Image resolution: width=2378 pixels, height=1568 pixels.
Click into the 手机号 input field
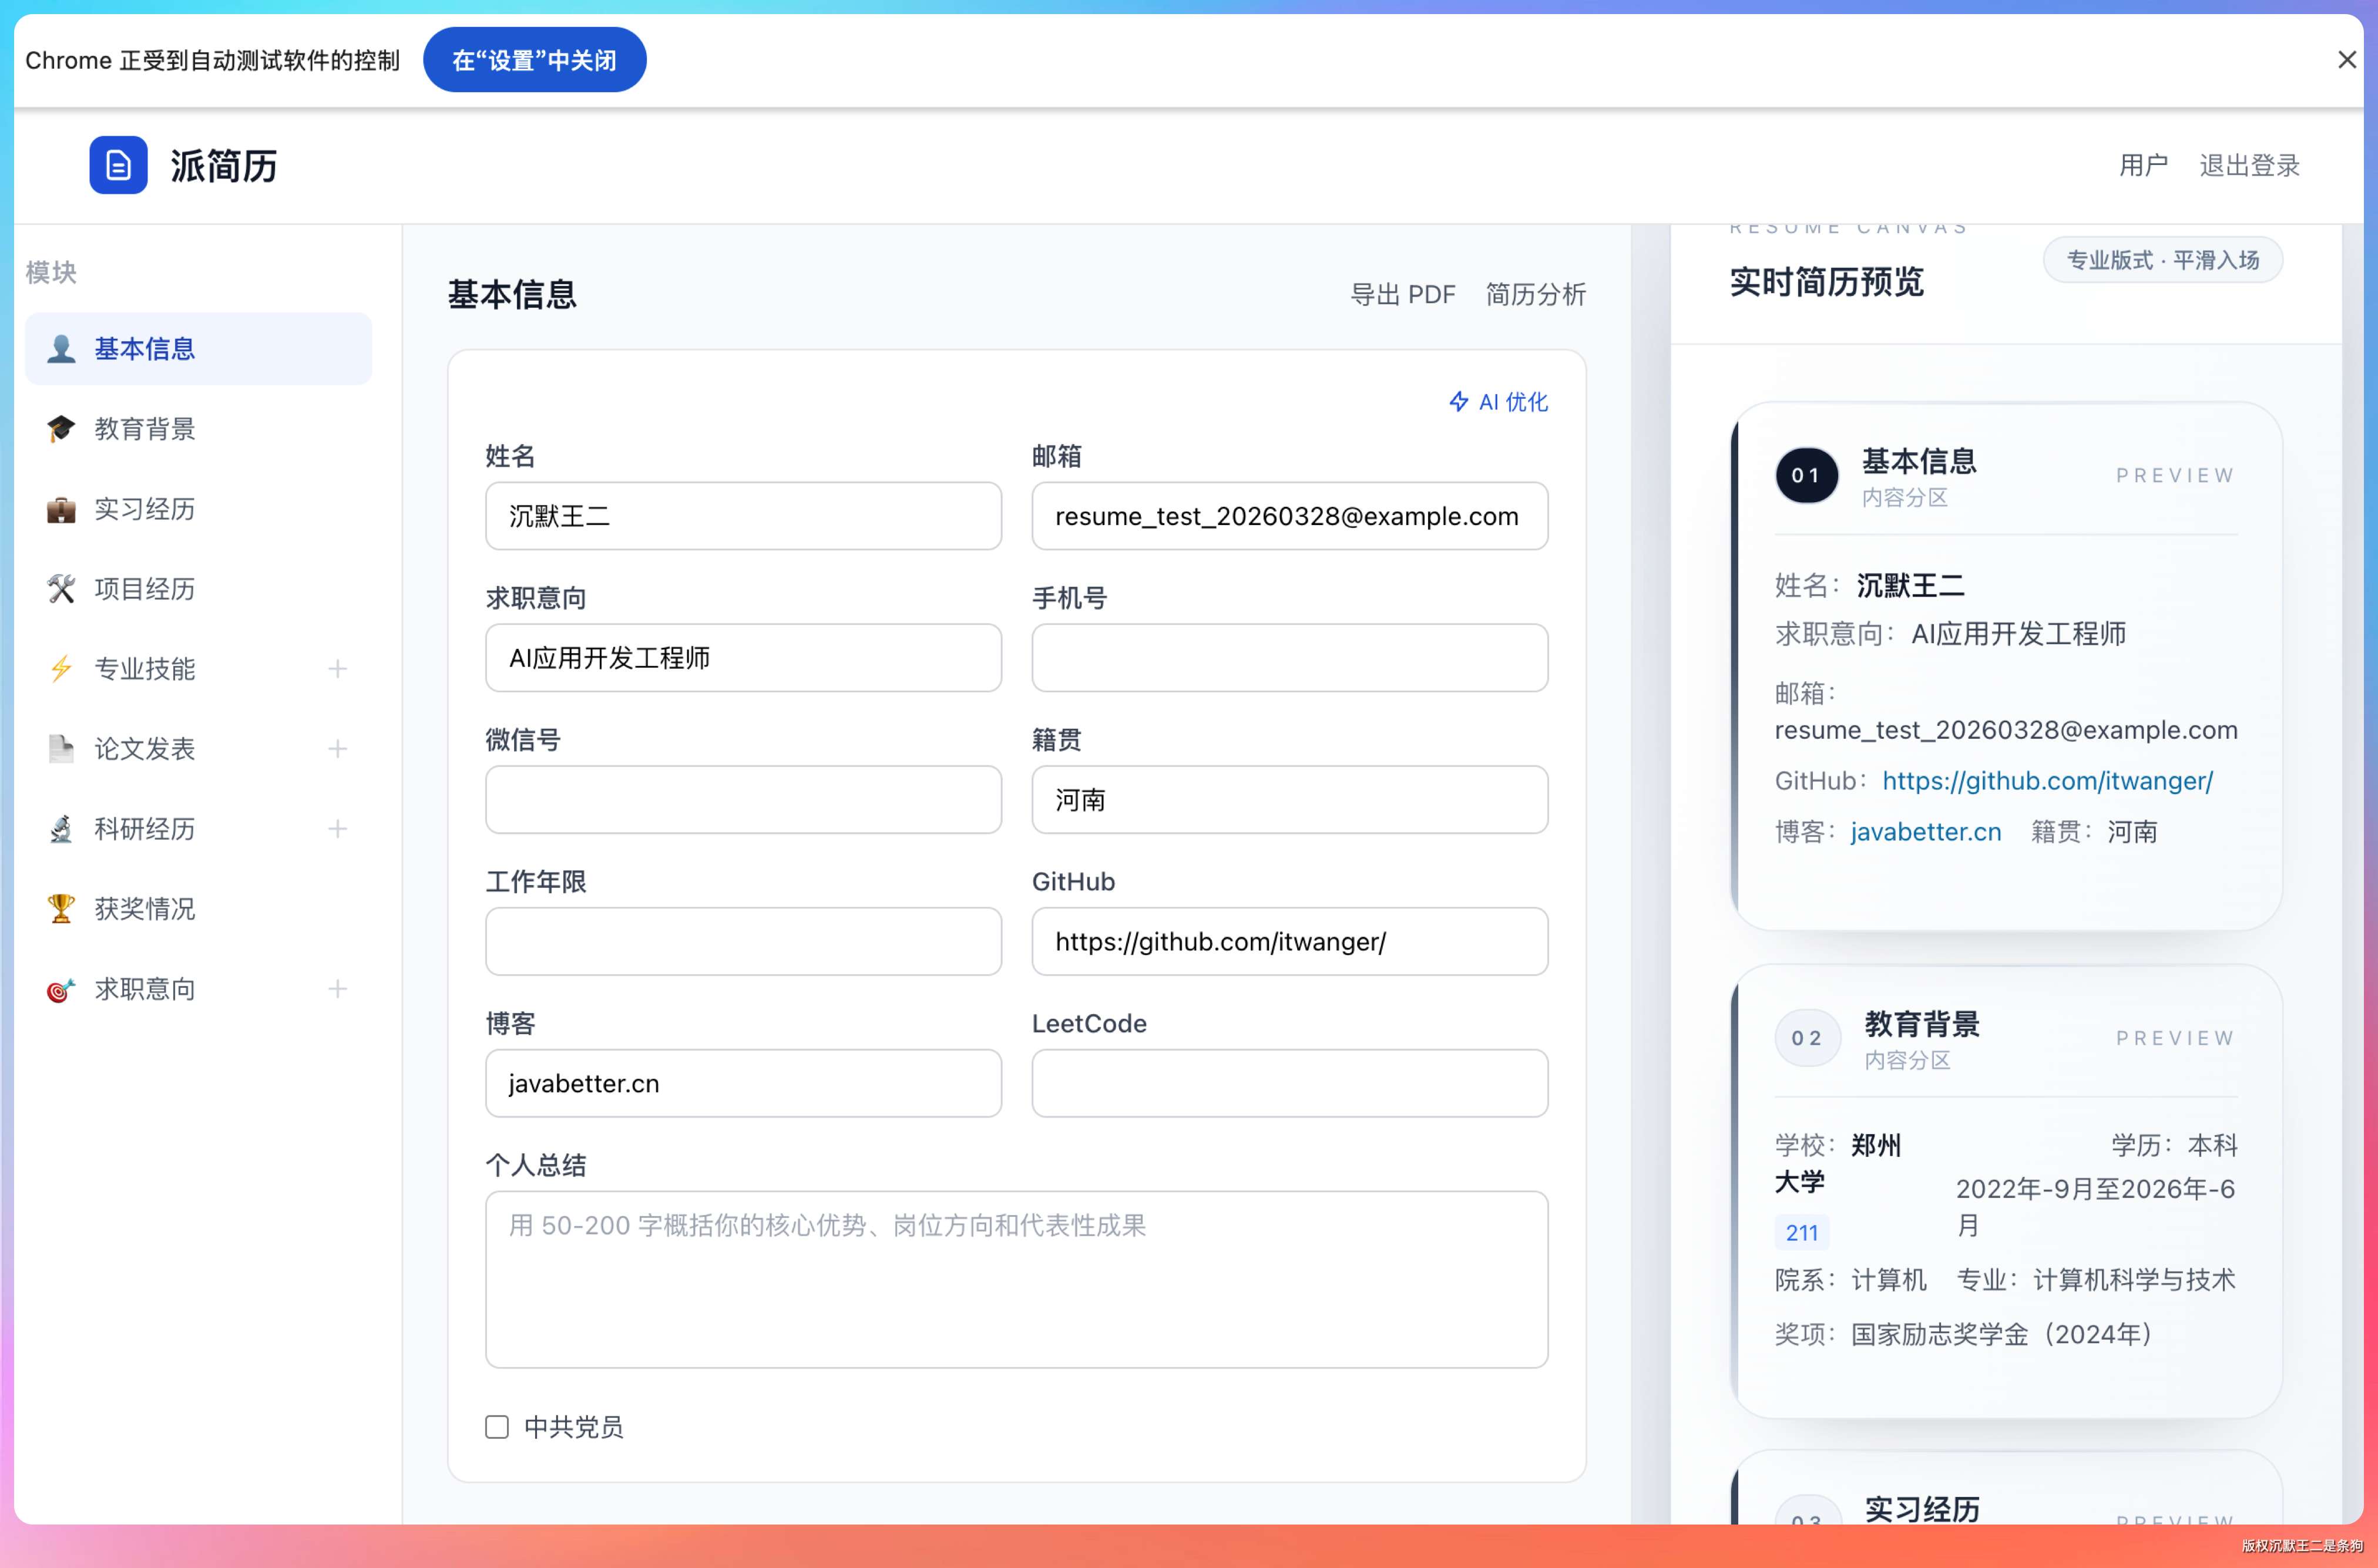(x=1289, y=658)
